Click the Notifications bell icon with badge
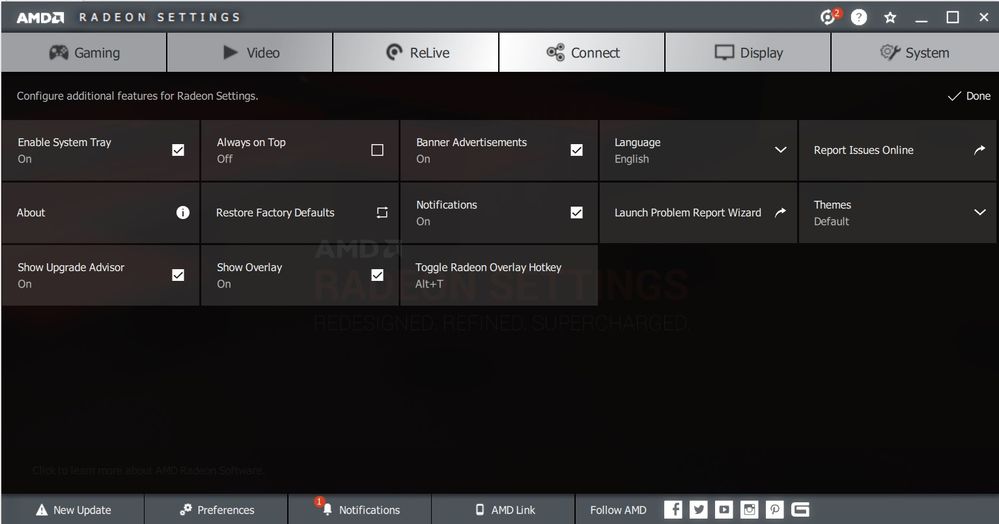 tap(325, 507)
